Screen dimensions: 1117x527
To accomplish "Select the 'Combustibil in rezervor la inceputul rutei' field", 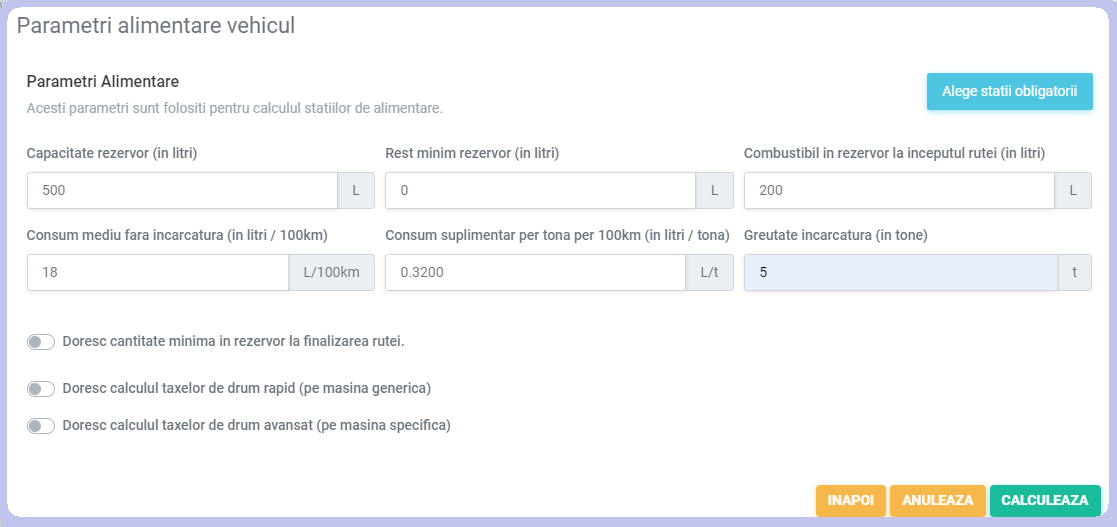I will 899,190.
